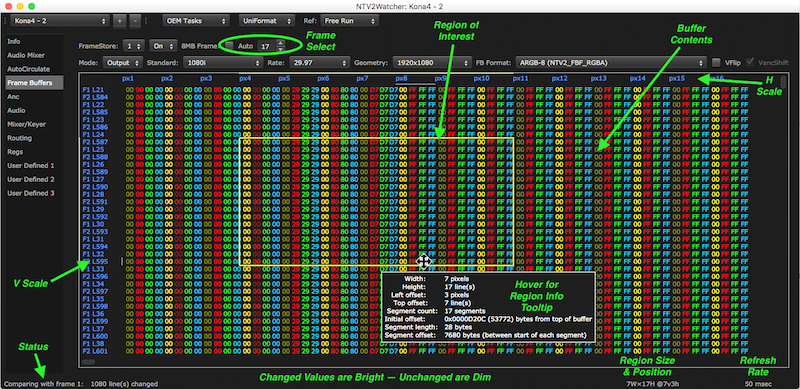
Task: Toggle the VFlip checkbox
Action: [716, 63]
